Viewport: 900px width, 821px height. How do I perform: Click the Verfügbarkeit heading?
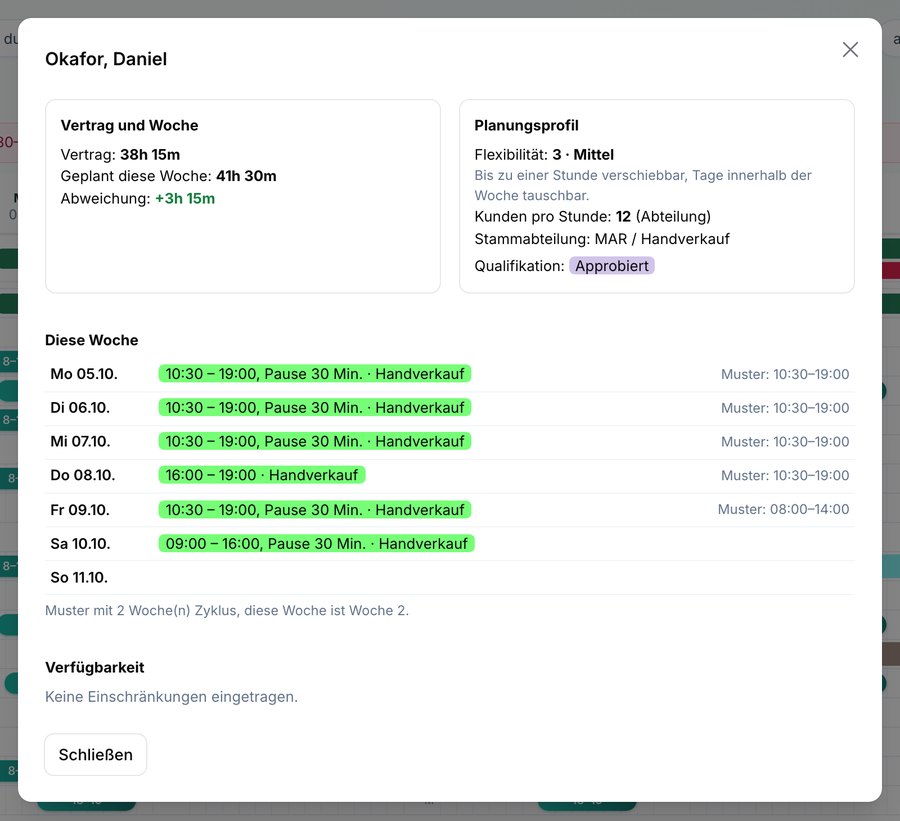95,667
